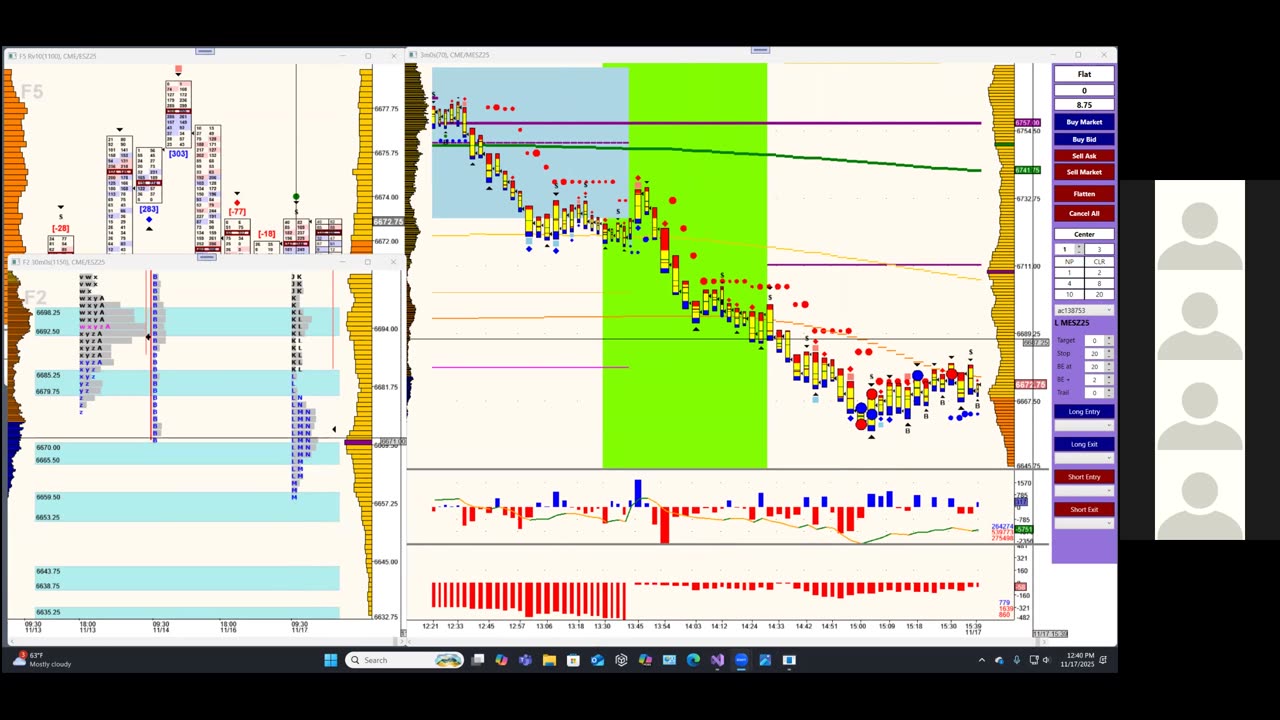Click the 6659.50 price level label
This screenshot has height=720, width=1280.
point(48,497)
